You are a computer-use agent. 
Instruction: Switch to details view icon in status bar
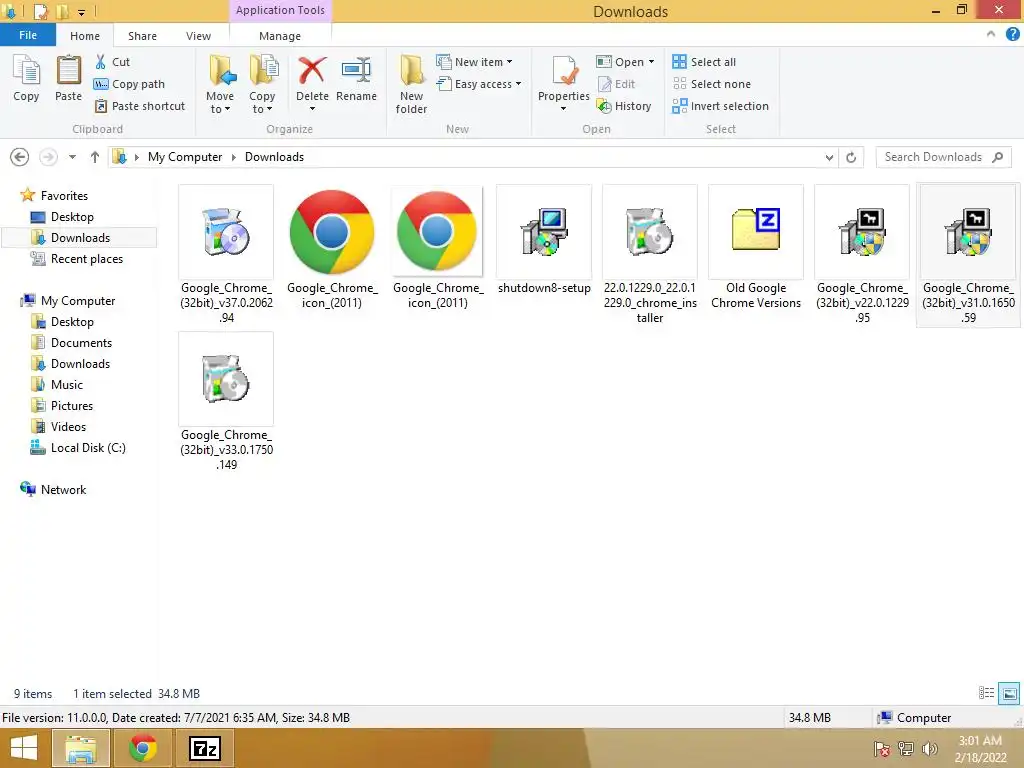click(986, 693)
